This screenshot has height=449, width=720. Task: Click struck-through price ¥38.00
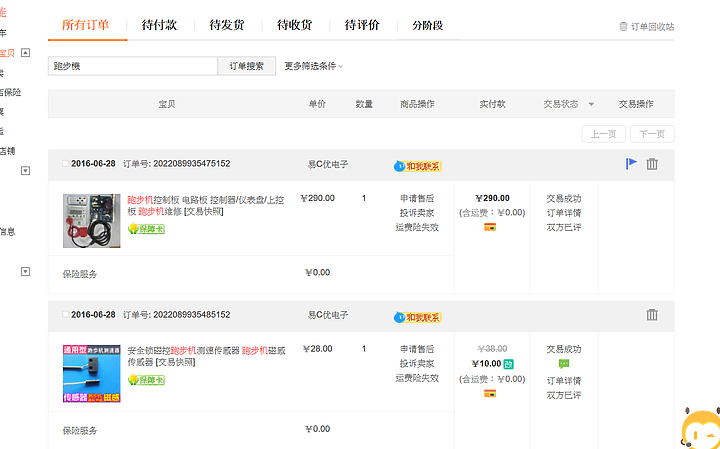(x=492, y=348)
